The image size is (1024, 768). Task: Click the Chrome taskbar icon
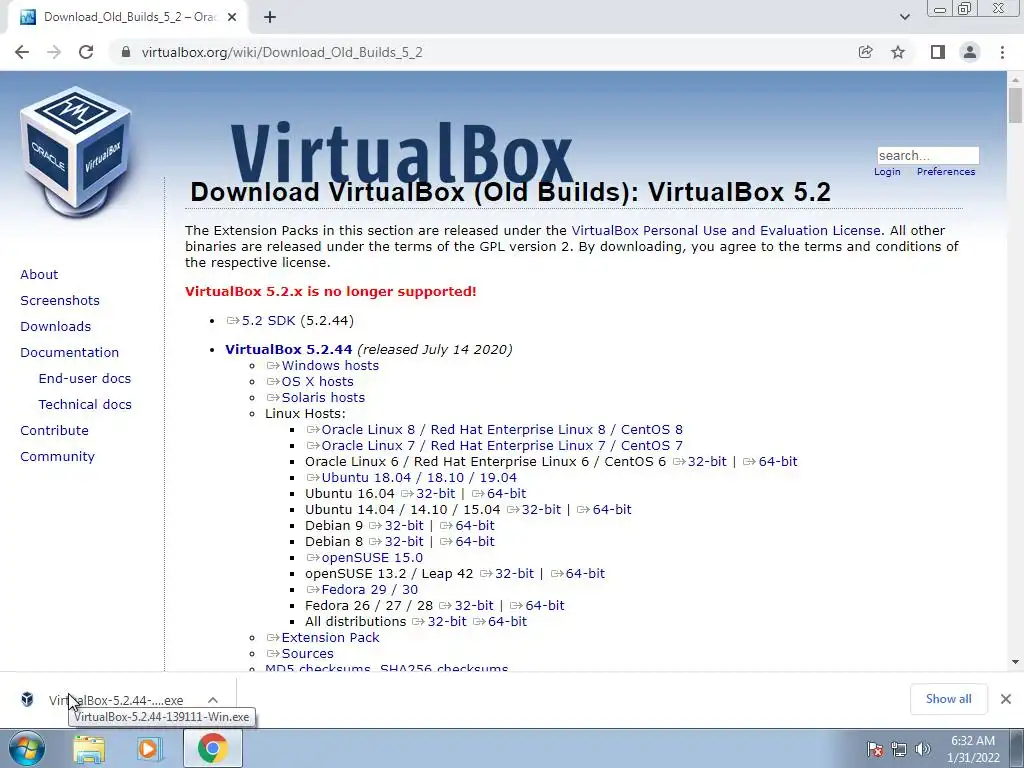[x=212, y=748]
